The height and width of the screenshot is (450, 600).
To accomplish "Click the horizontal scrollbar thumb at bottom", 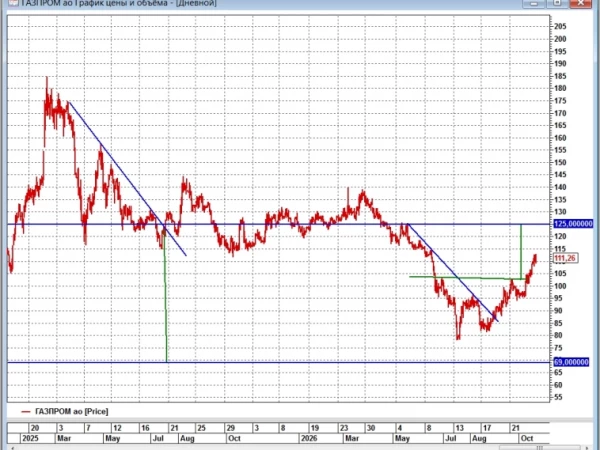I will coord(540,448).
